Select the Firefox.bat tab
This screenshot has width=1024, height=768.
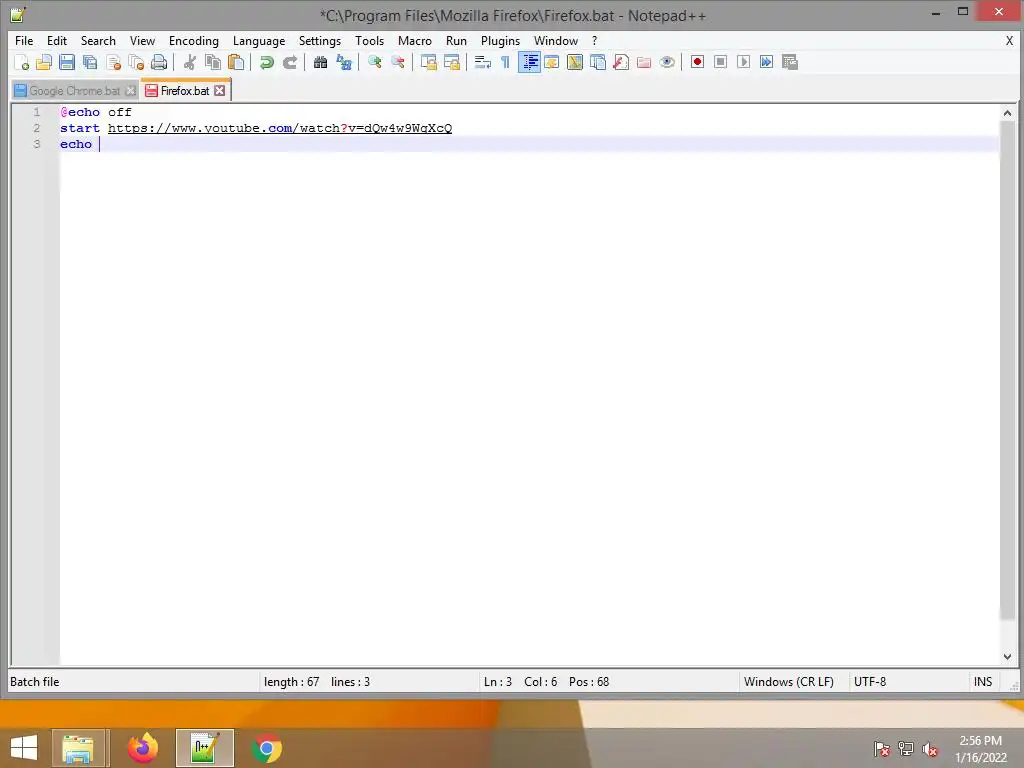pyautogui.click(x=185, y=91)
